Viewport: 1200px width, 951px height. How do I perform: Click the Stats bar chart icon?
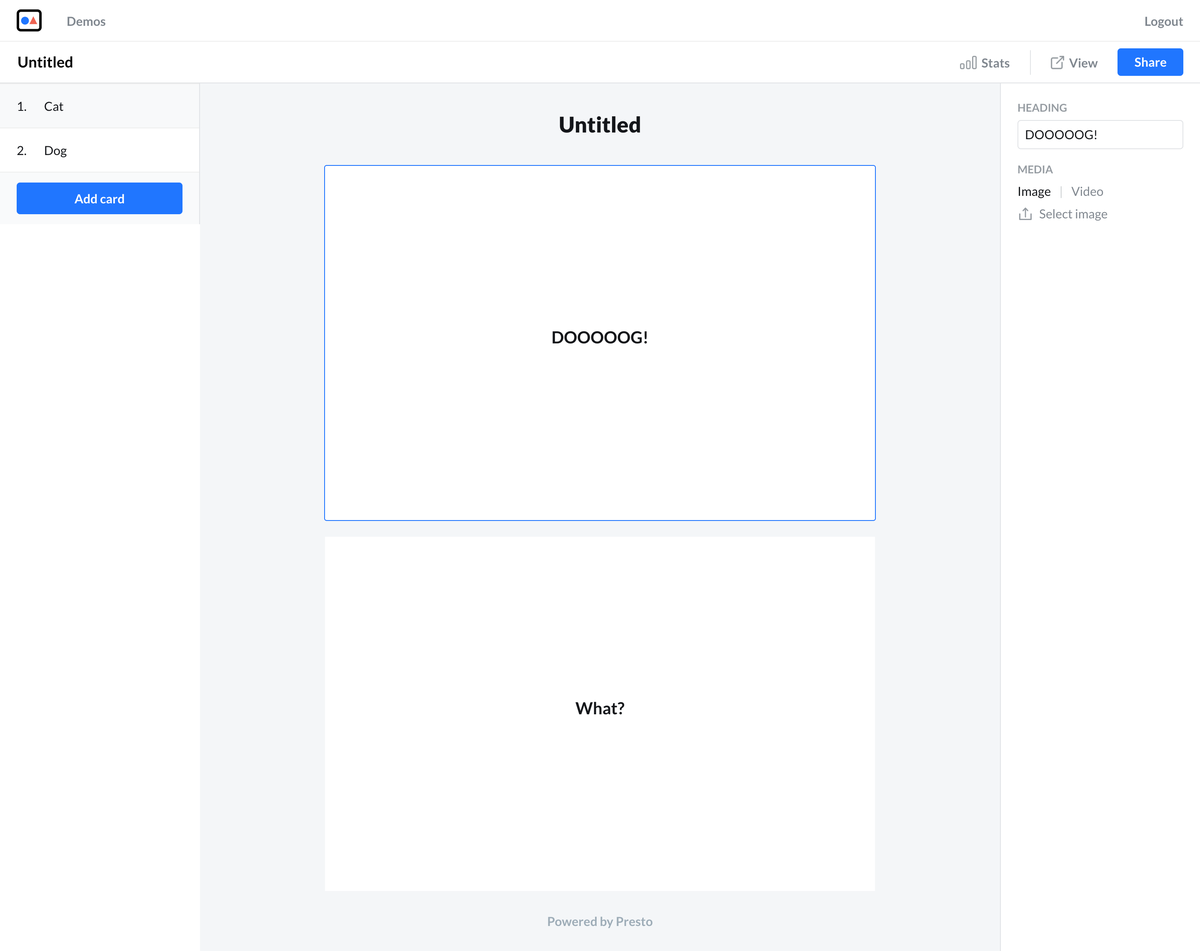coord(967,63)
